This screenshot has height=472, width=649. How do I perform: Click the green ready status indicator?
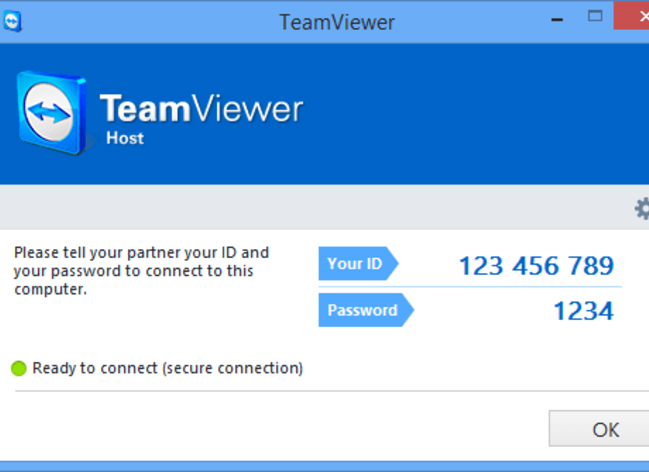tap(19, 368)
